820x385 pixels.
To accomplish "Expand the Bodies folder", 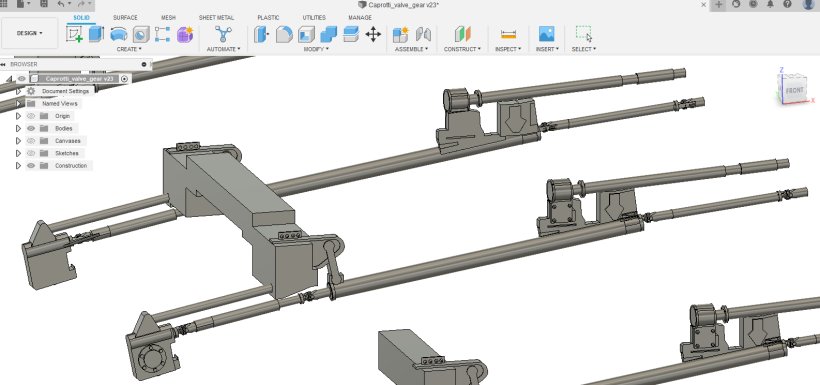I will (18, 129).
